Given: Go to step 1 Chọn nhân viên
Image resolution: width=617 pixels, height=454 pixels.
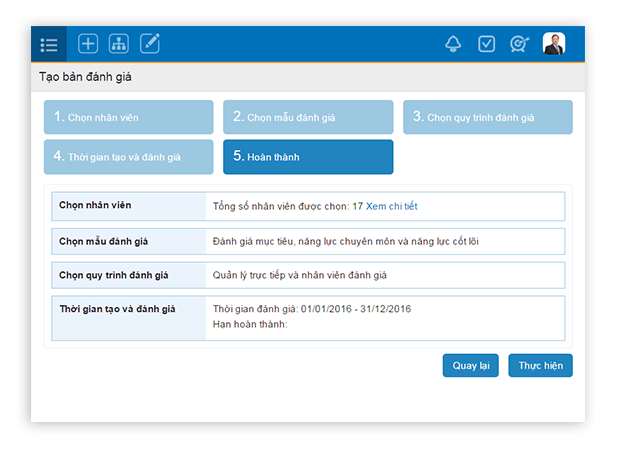Looking at the screenshot, I should 128,117.
